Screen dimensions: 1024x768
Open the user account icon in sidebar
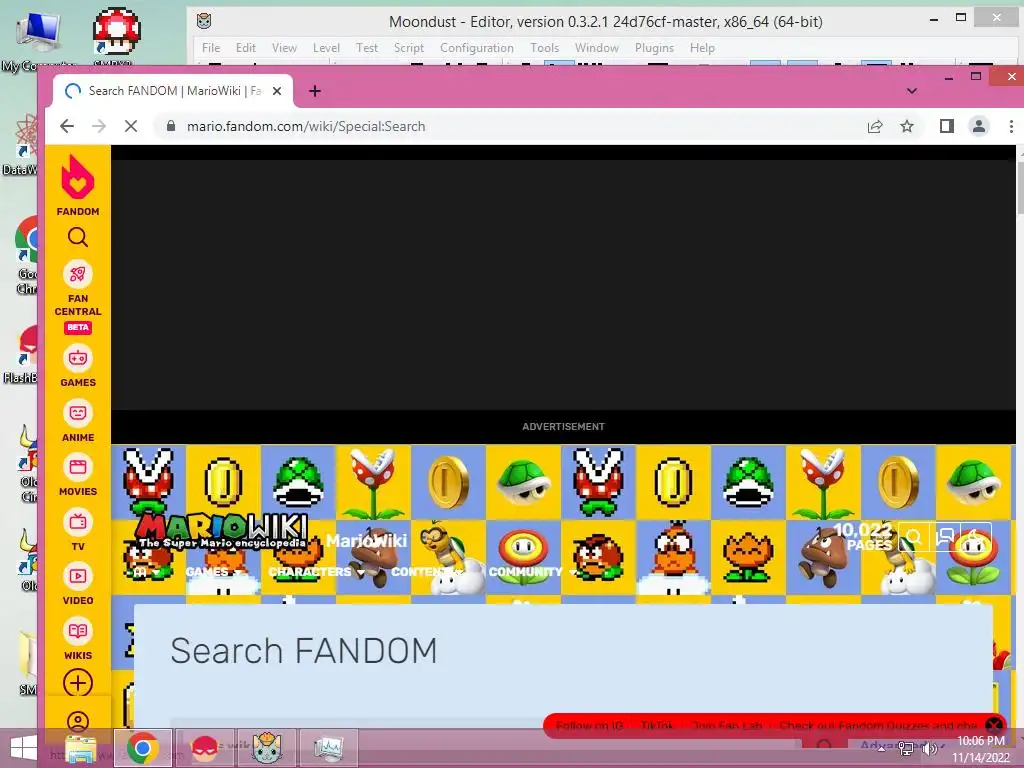coord(78,722)
